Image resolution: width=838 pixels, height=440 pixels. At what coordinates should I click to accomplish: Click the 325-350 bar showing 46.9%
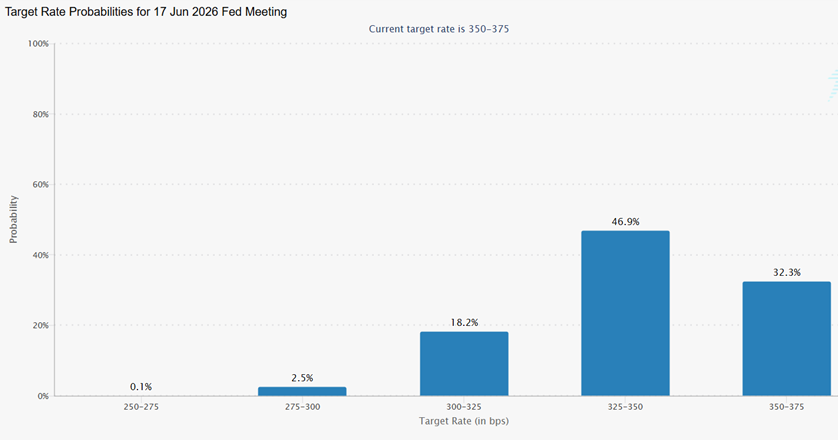point(625,313)
